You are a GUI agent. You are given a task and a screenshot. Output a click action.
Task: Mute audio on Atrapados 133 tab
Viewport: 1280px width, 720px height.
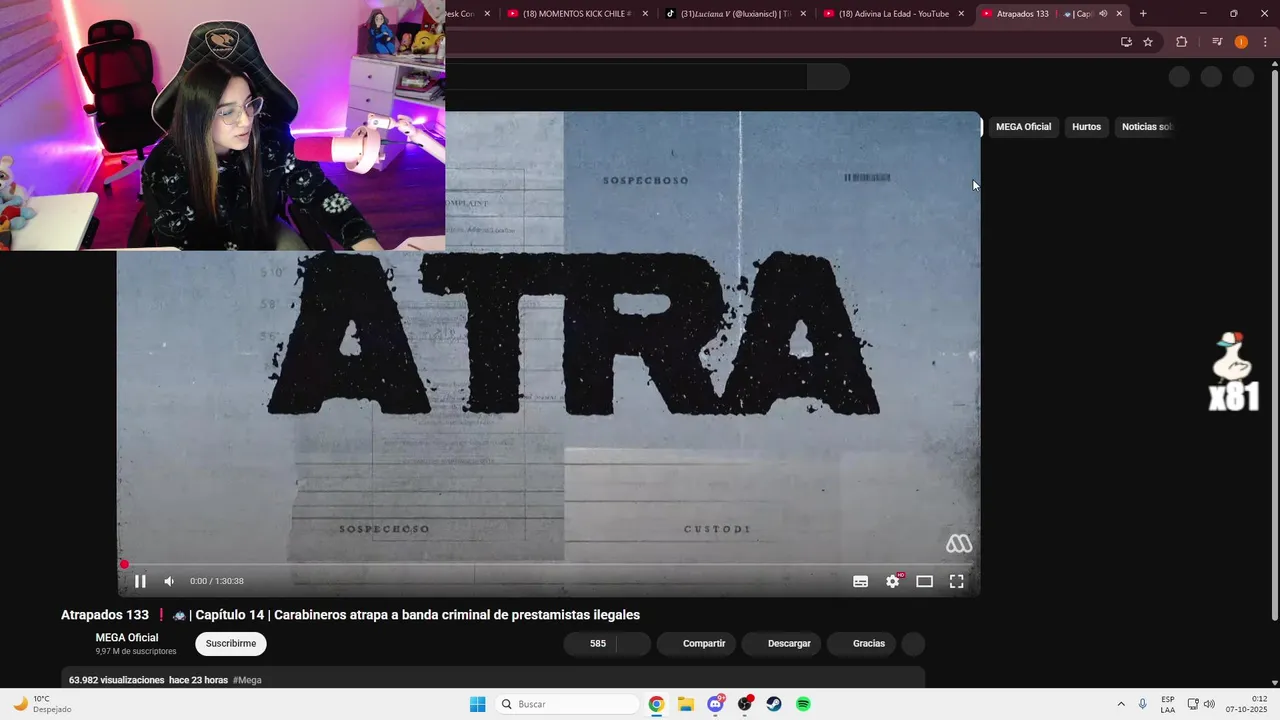1103,14
